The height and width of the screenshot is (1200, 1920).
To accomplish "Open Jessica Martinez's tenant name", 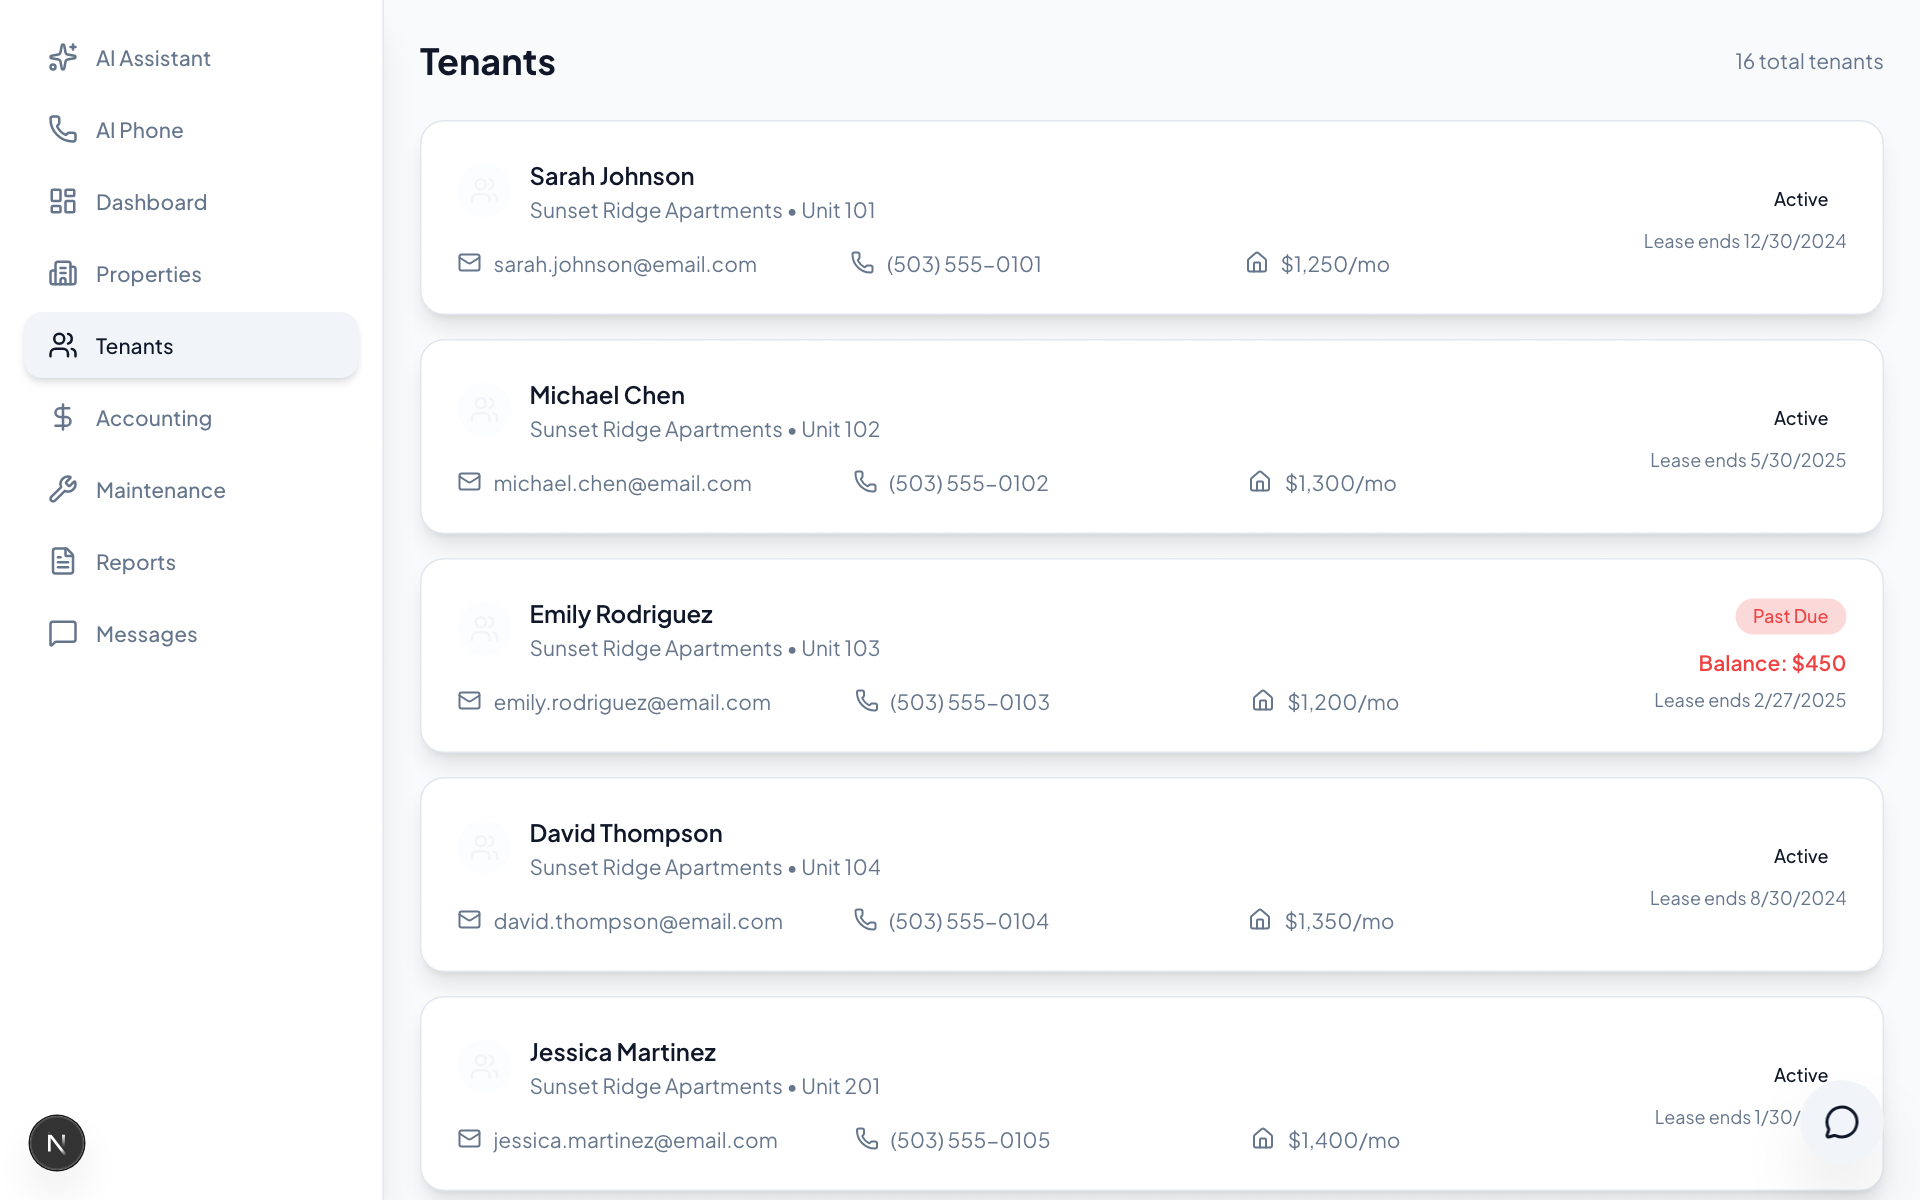I will (623, 1052).
